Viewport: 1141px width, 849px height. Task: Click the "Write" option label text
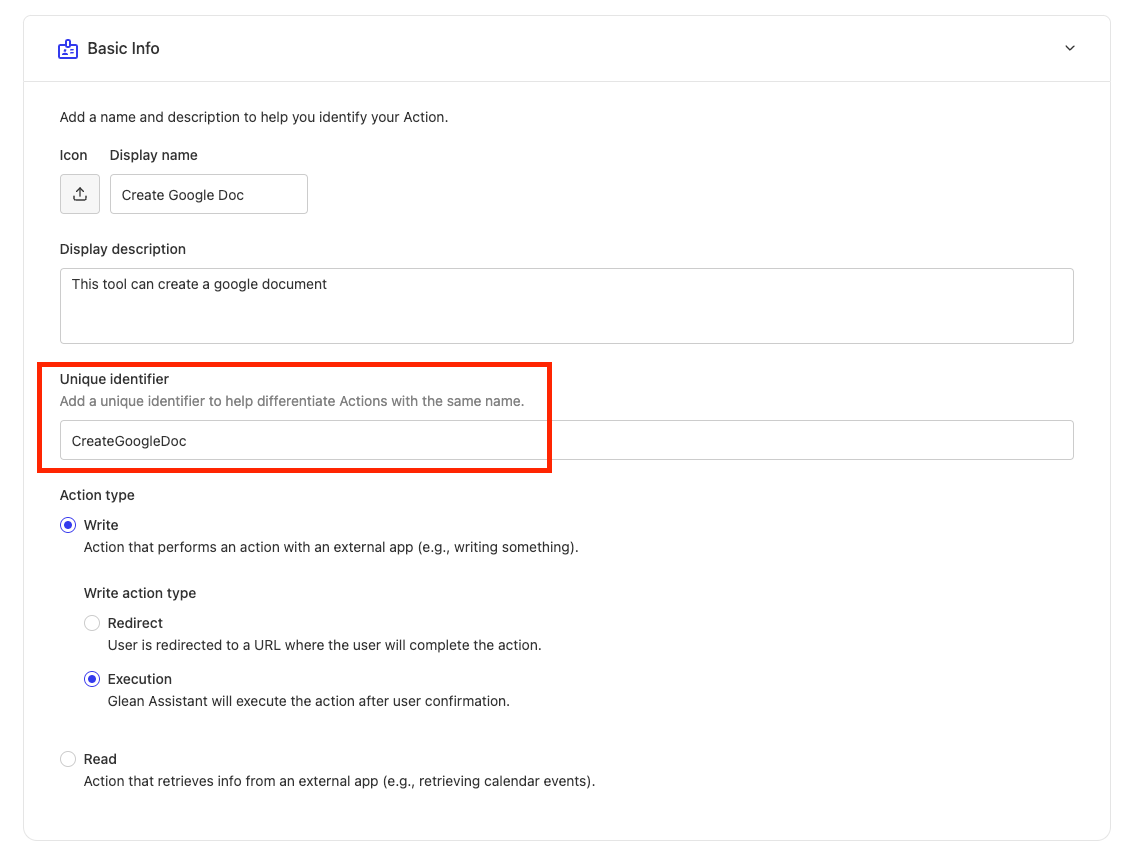tap(101, 525)
